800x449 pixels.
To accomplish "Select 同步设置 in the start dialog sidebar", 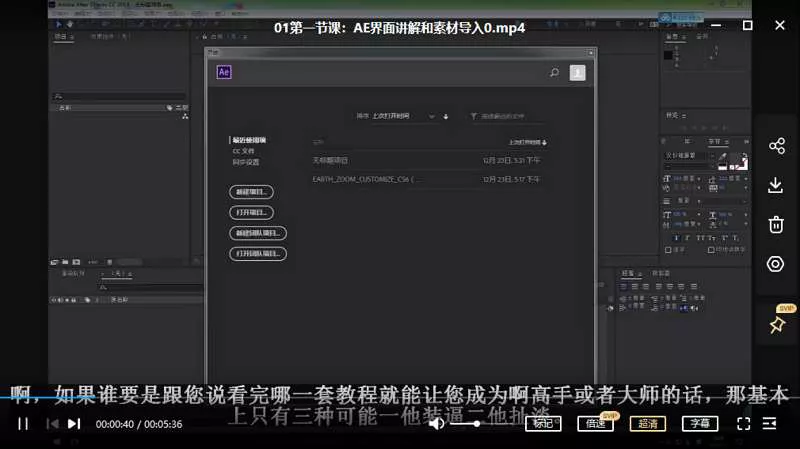I will coord(246,161).
